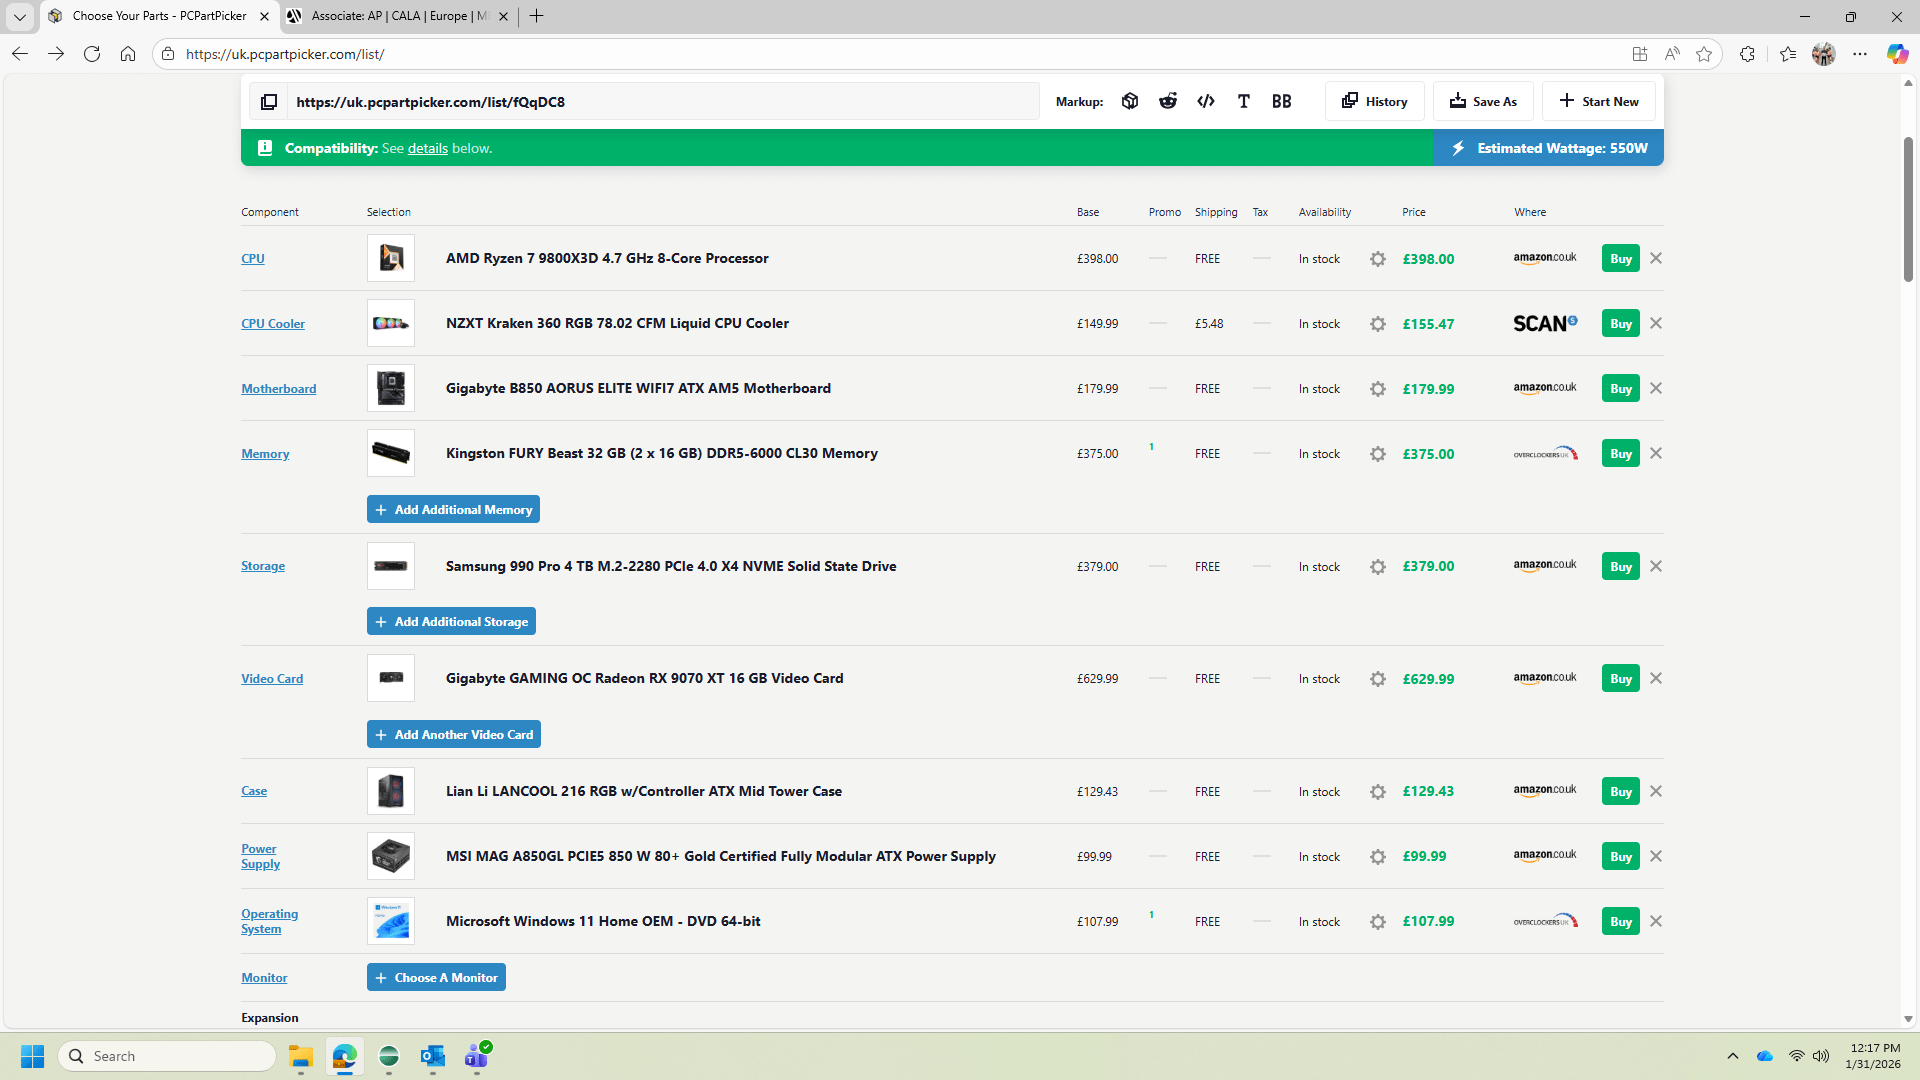This screenshot has height=1080, width=1920.
Task: Select the plain text markup icon
Action: coord(1244,101)
